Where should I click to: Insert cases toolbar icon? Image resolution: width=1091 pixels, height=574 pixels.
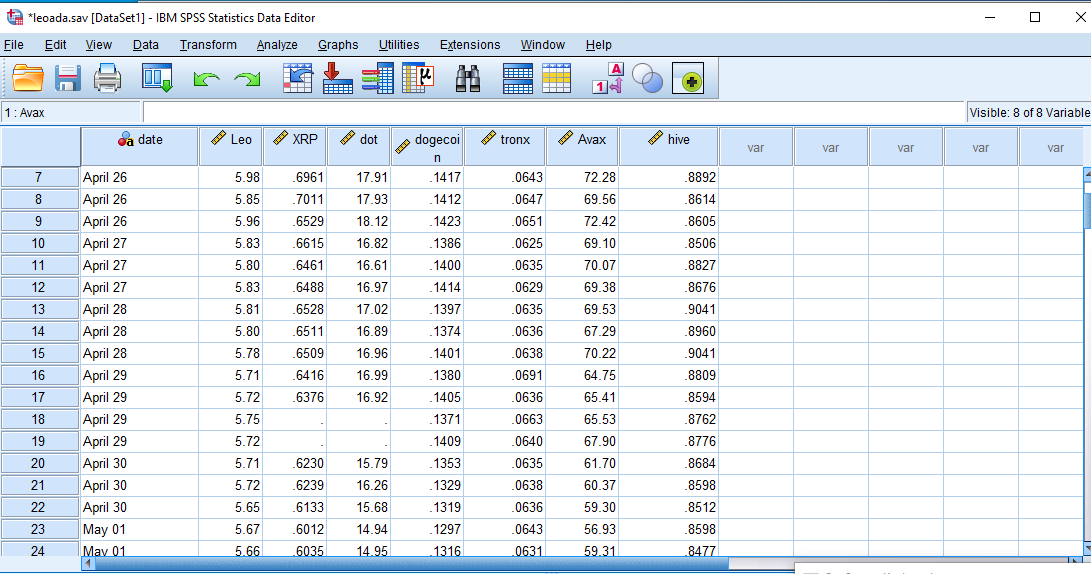518,78
